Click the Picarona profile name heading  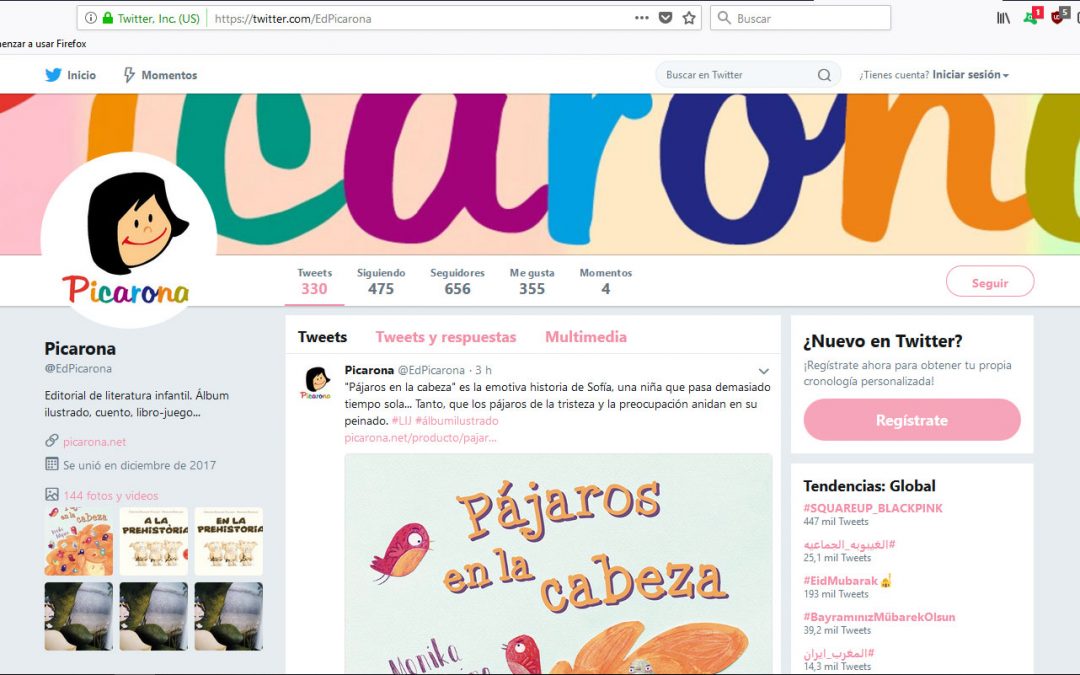80,349
